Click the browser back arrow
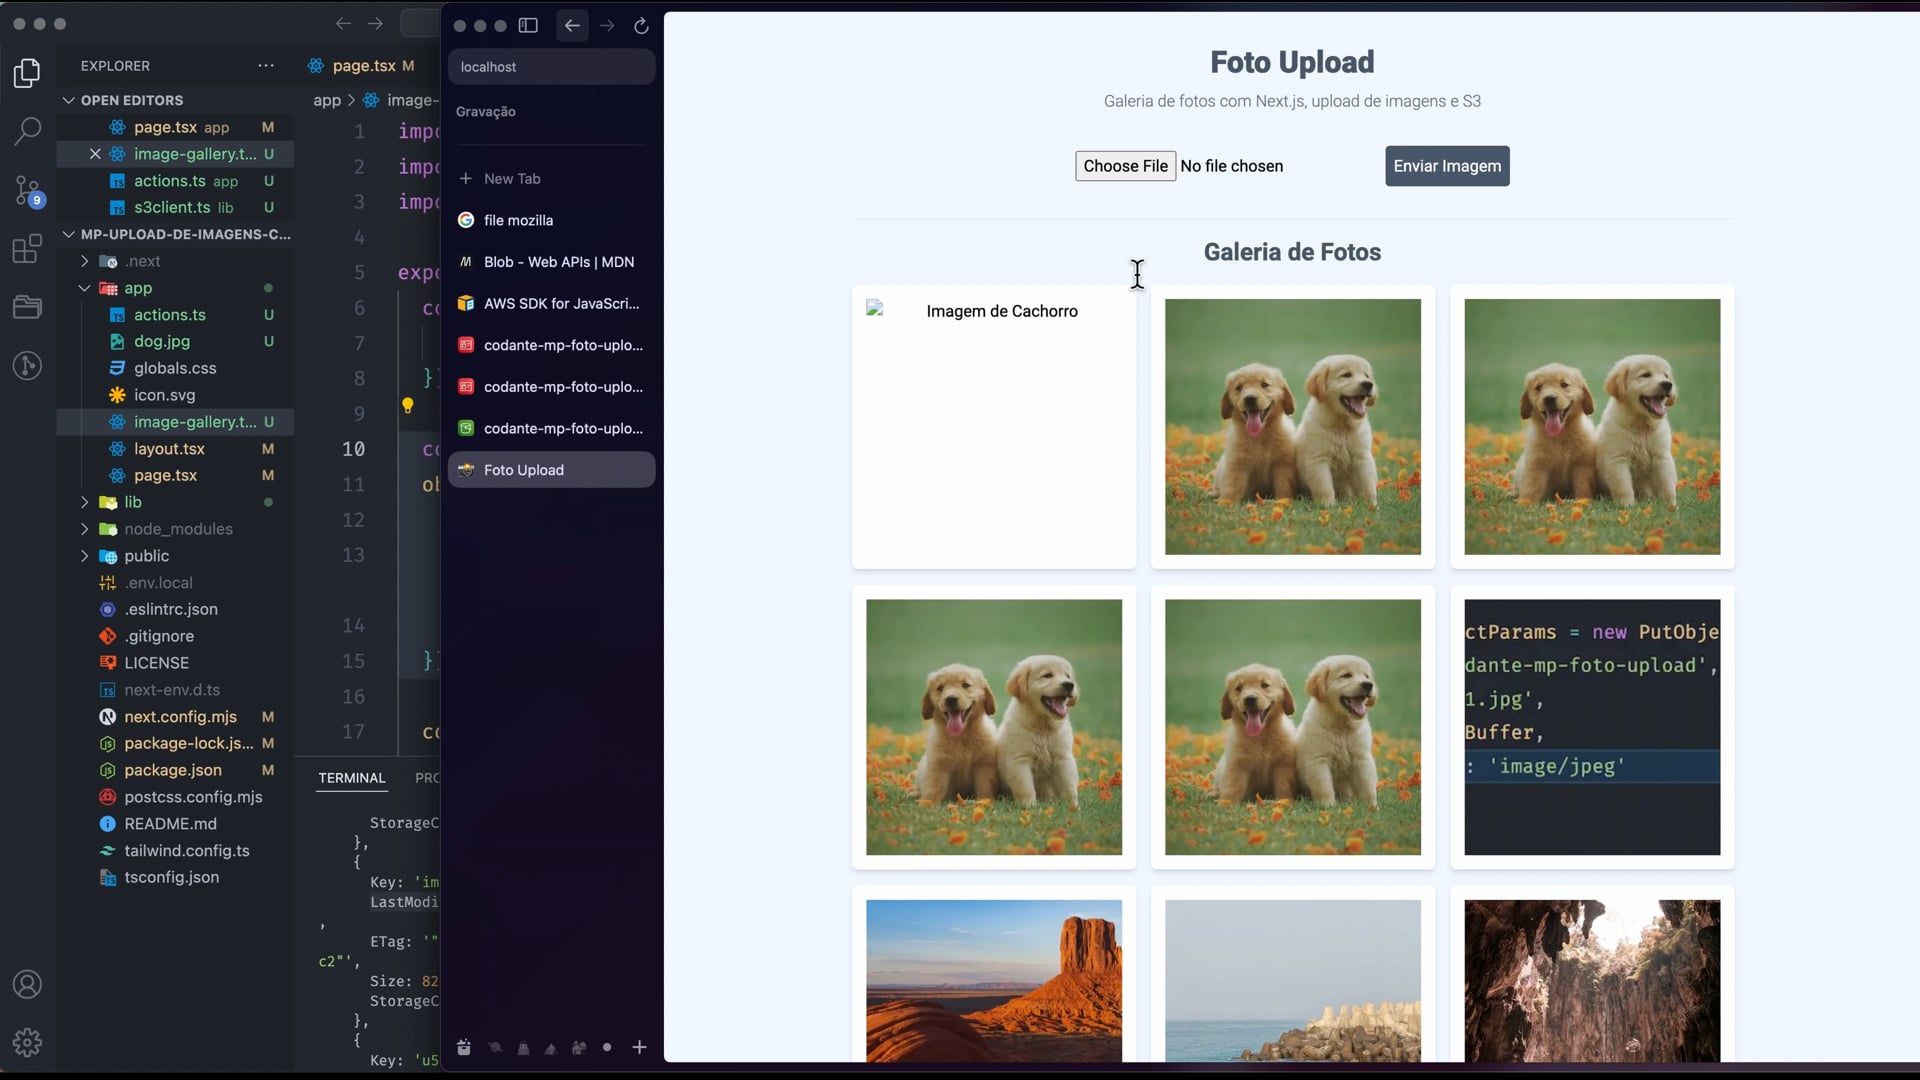The image size is (1920, 1080). 572,26
